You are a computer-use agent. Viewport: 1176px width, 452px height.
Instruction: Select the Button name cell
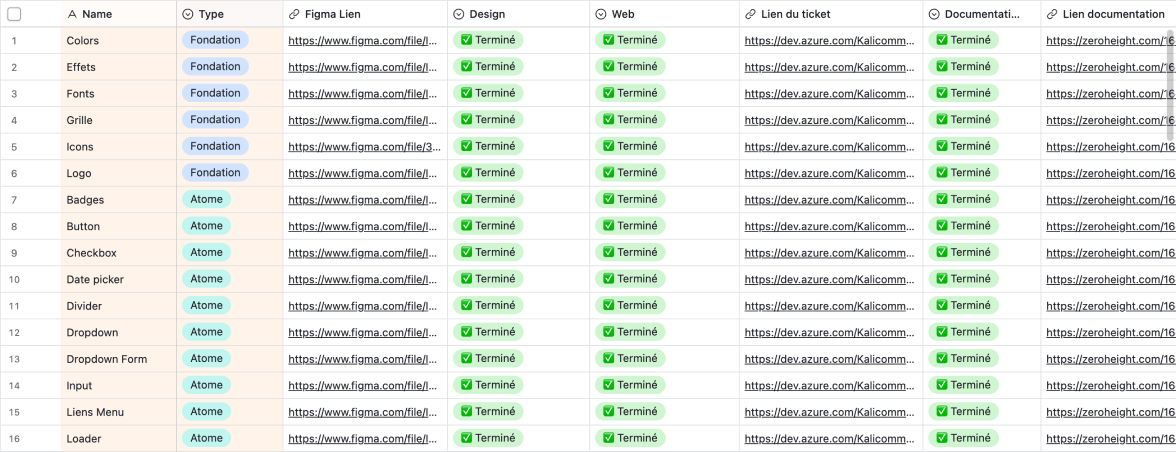(118, 226)
